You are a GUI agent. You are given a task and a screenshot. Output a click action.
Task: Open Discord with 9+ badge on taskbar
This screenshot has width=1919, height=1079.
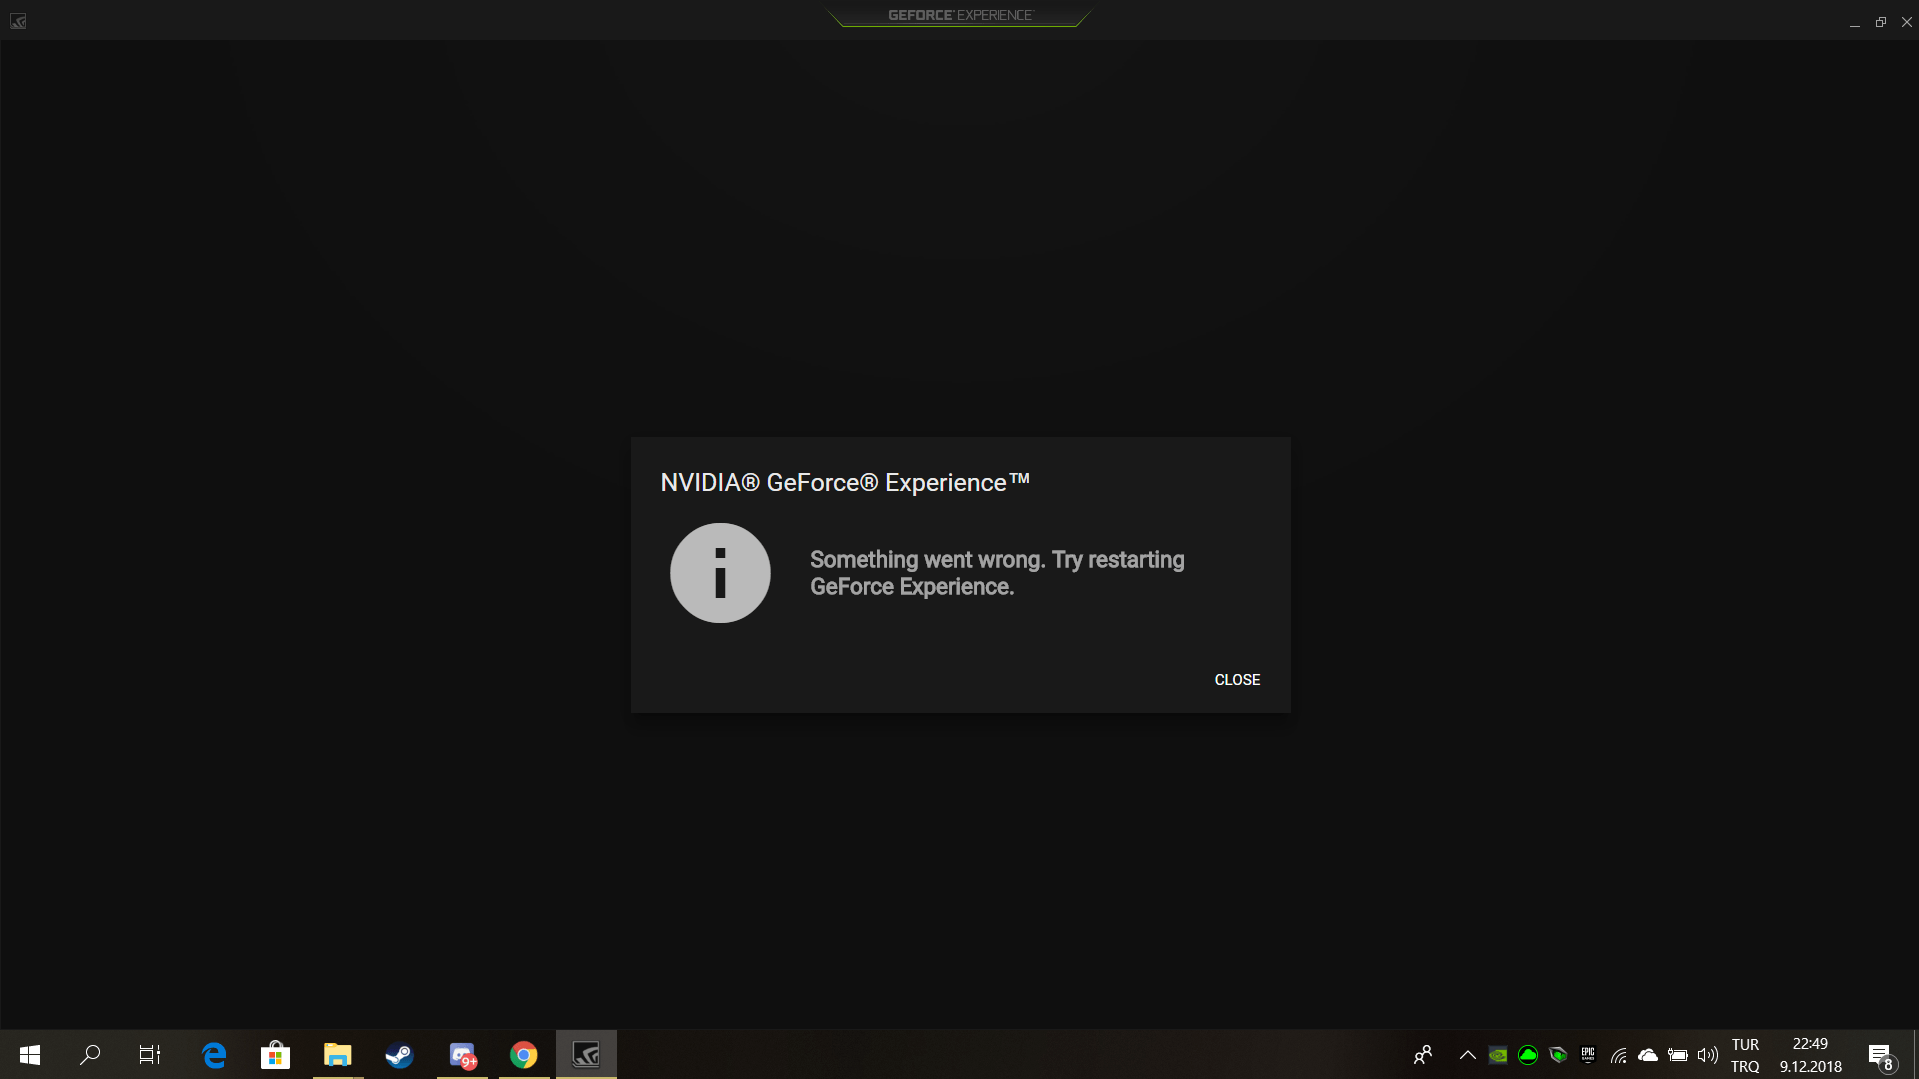[x=462, y=1055]
